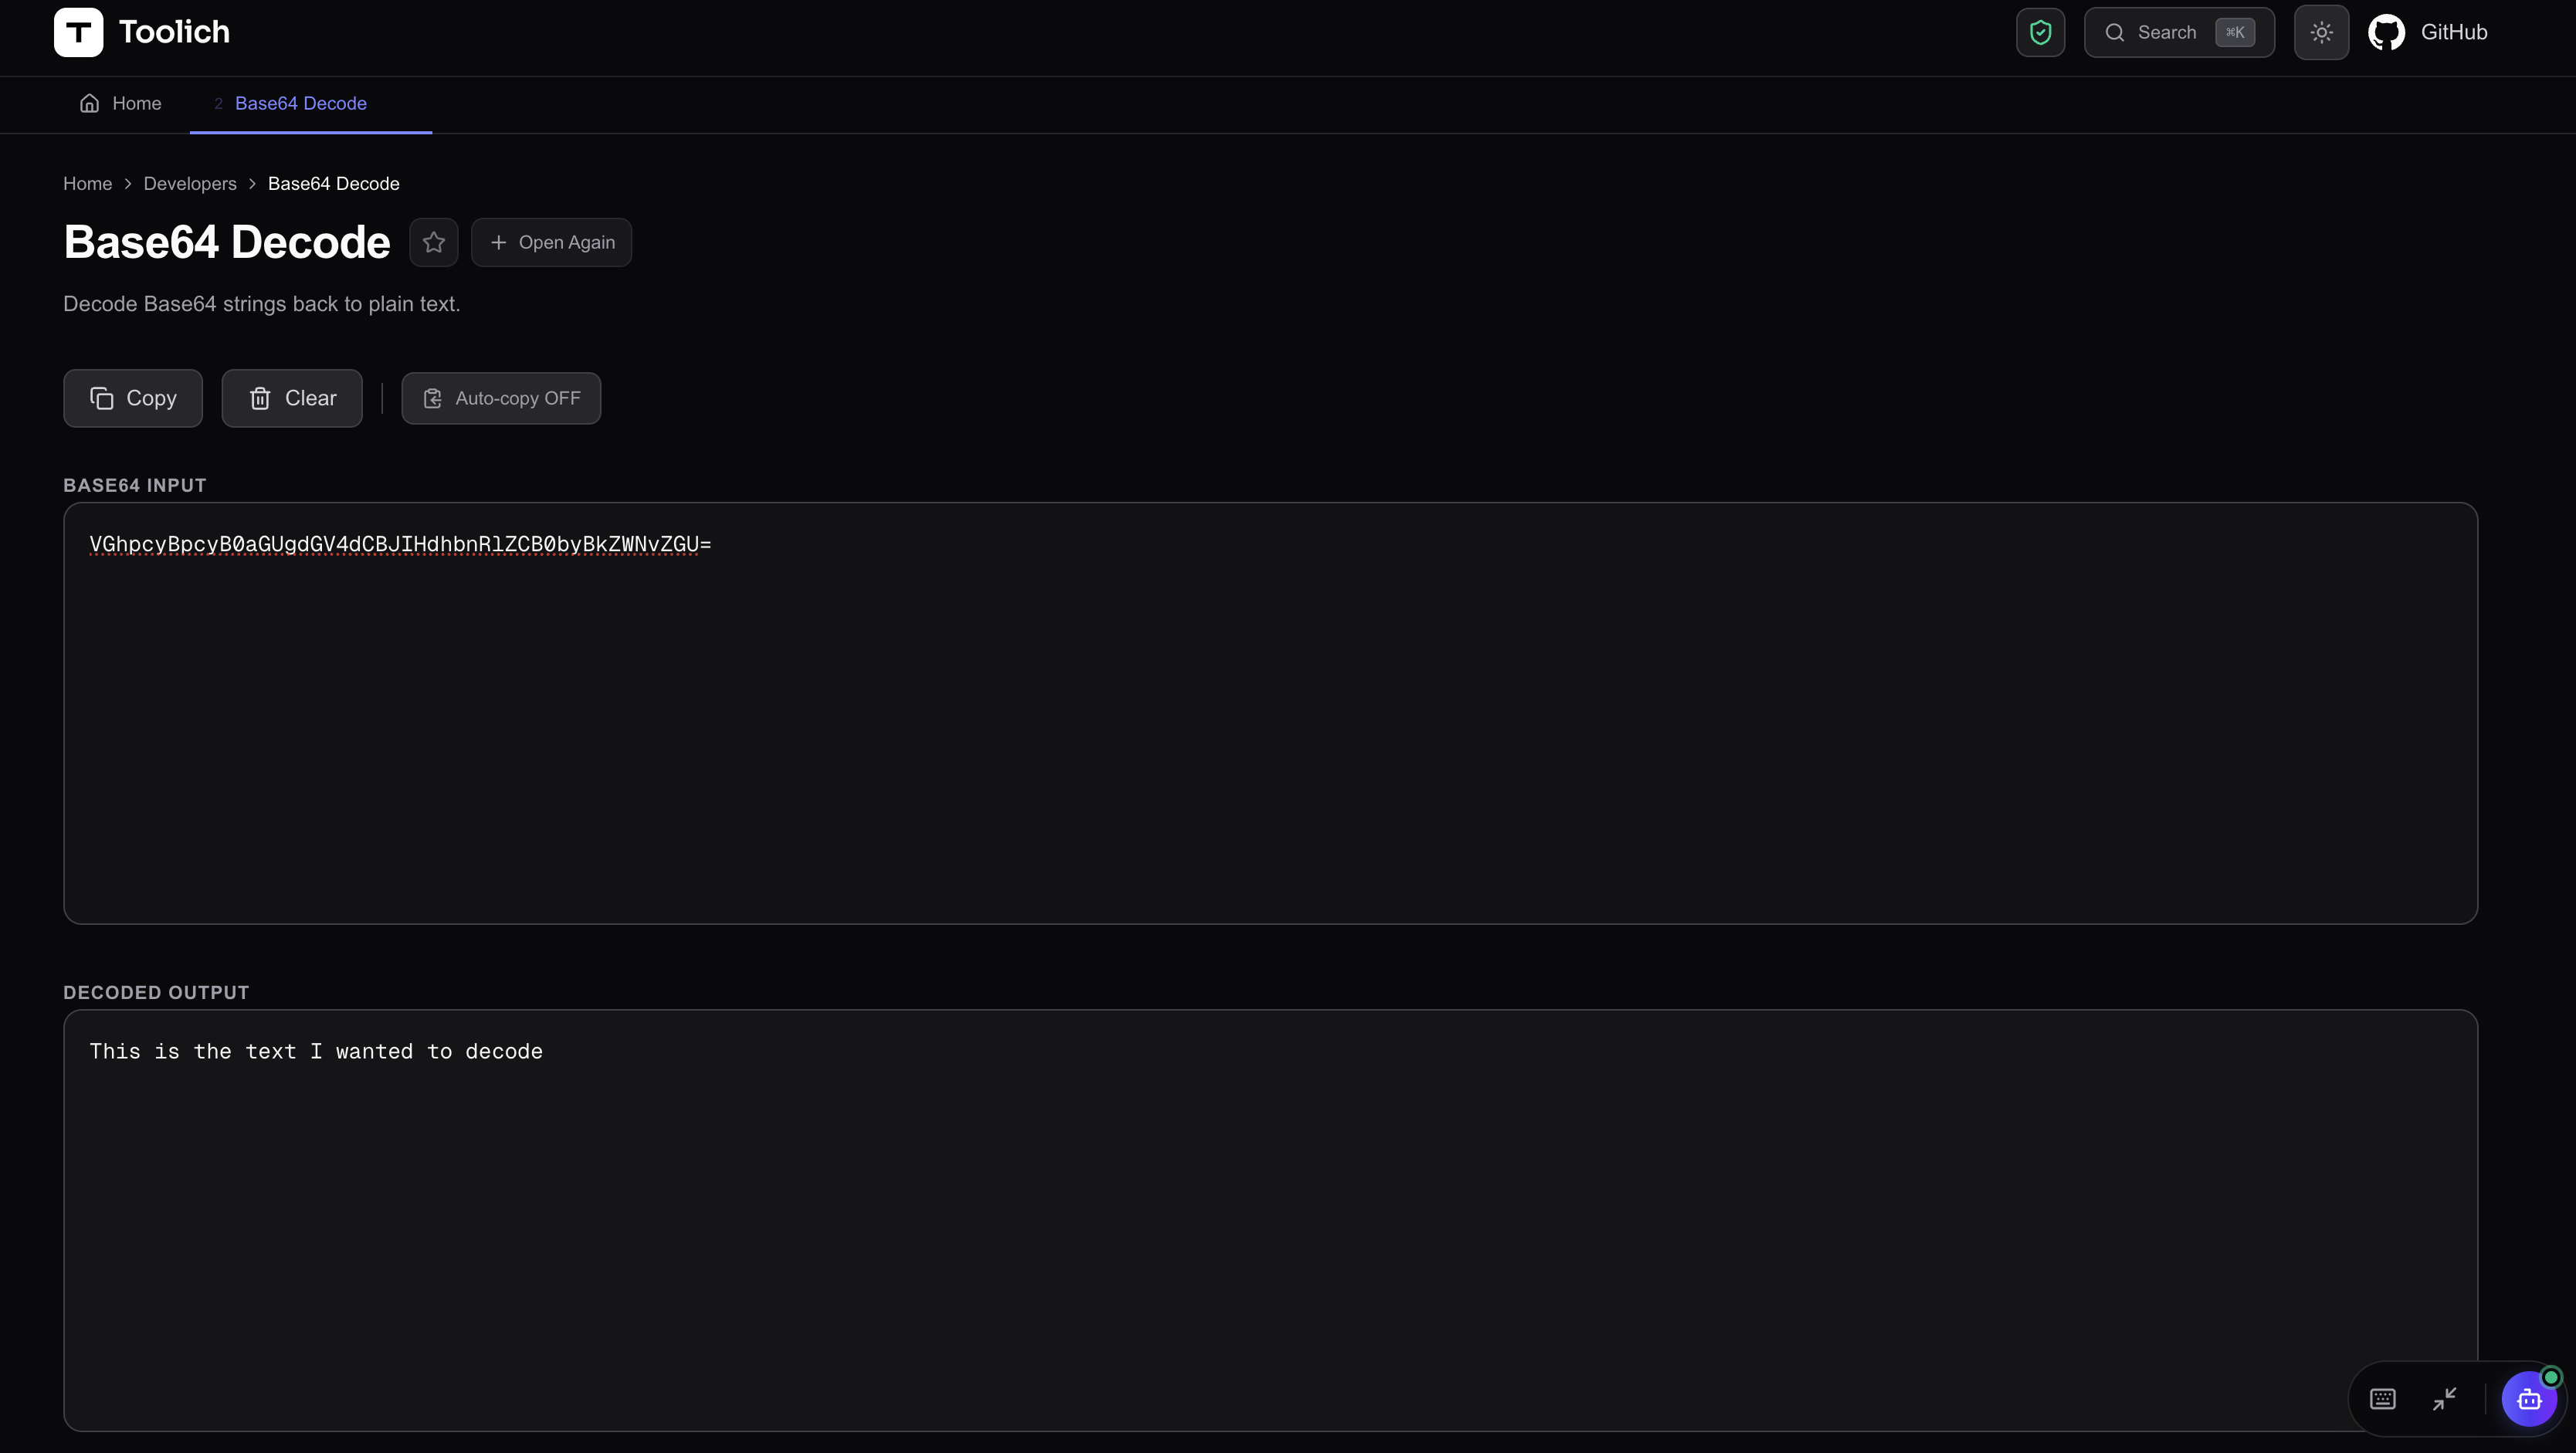
Task: Go to Home in breadcrumb
Action: (87, 184)
